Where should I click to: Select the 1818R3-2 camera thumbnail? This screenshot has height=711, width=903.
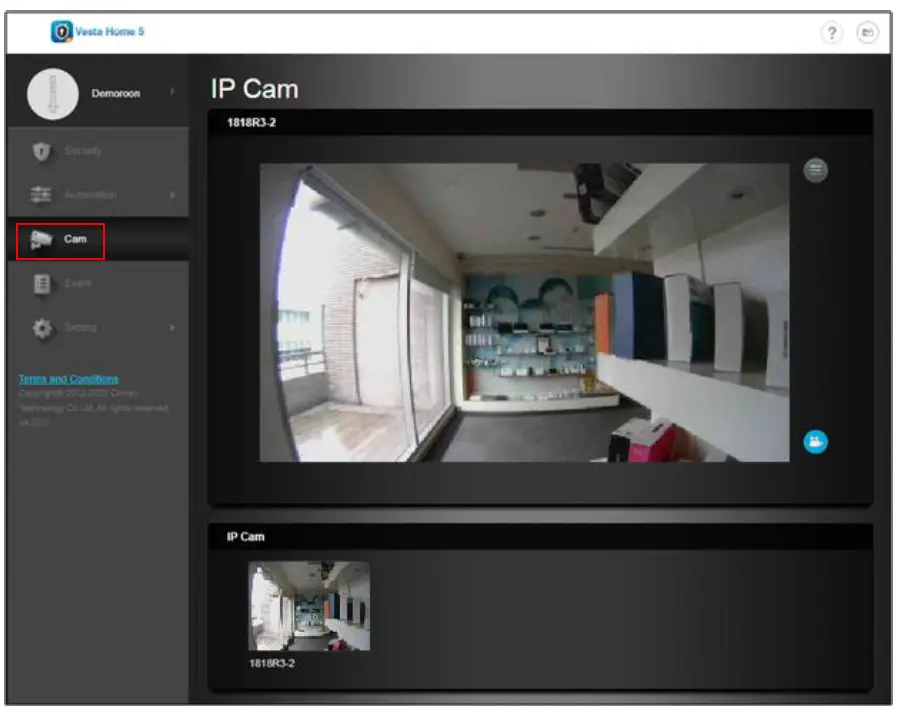pos(309,606)
